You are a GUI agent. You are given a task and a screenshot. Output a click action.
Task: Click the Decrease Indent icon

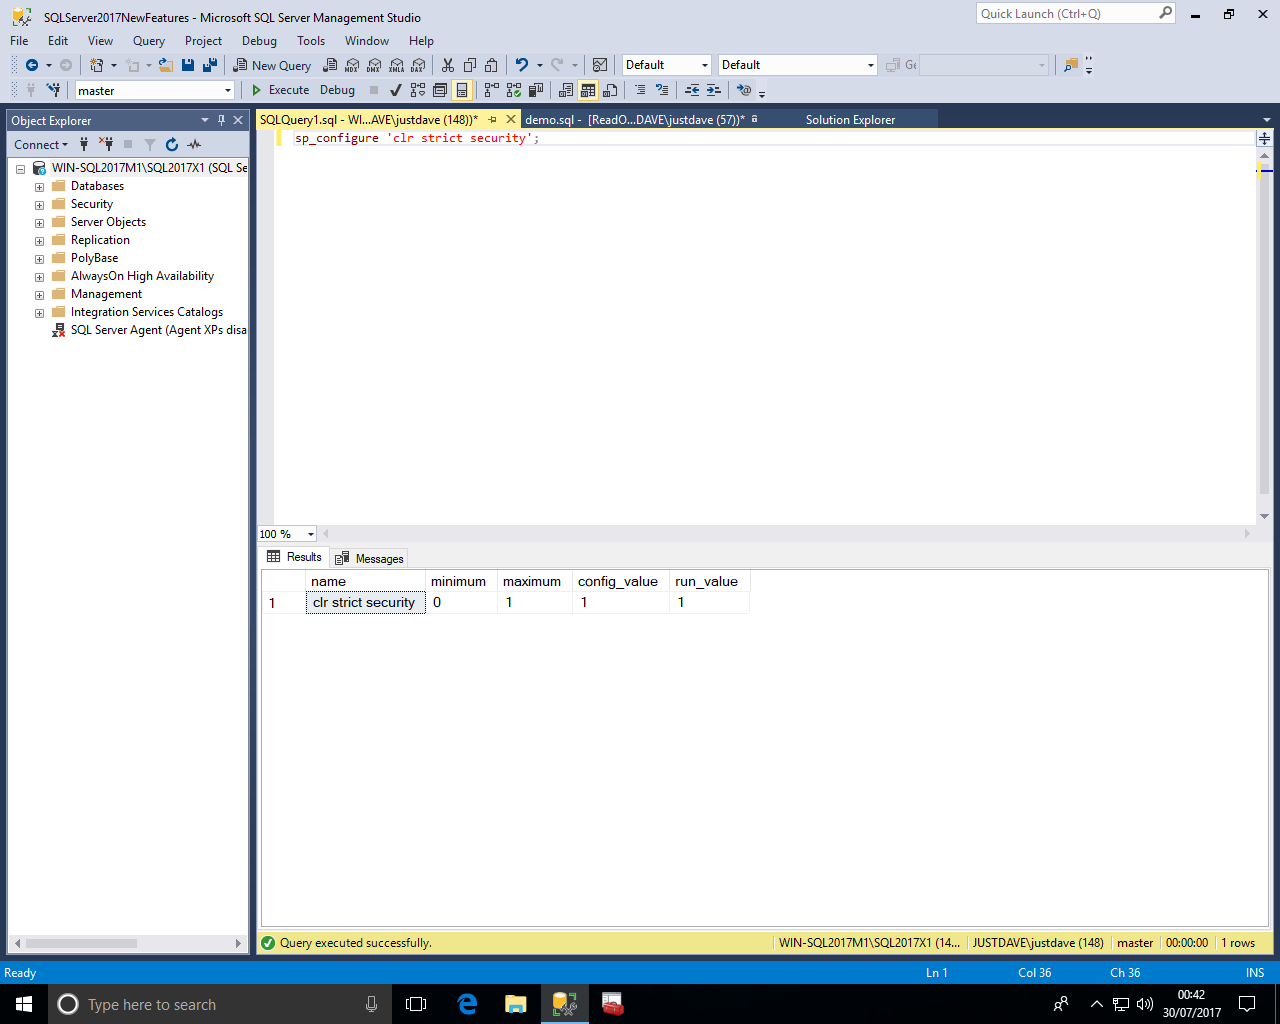[x=691, y=90]
